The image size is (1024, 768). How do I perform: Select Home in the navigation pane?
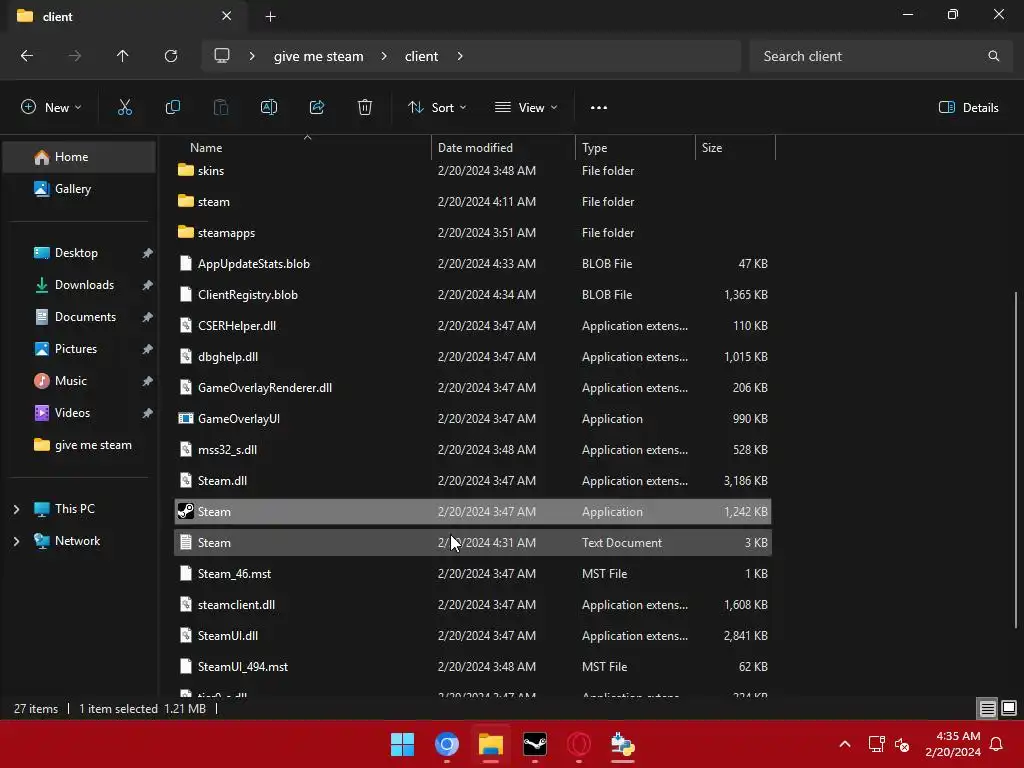click(79, 157)
